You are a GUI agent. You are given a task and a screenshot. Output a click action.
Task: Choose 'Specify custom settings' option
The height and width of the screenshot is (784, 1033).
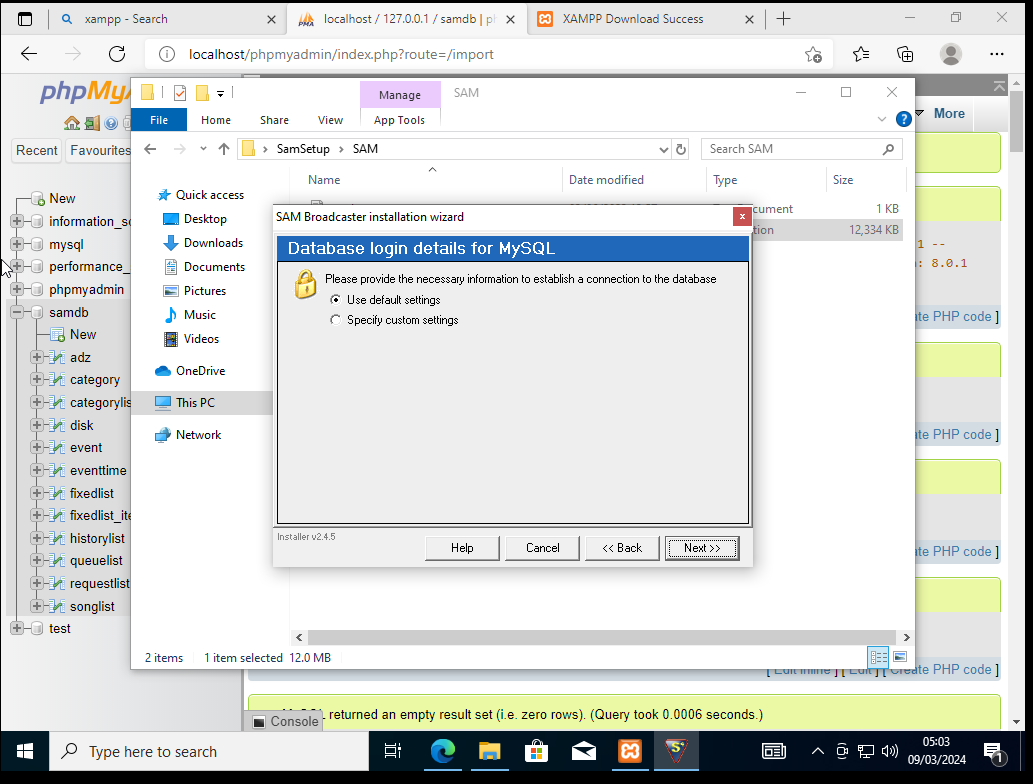(x=335, y=320)
